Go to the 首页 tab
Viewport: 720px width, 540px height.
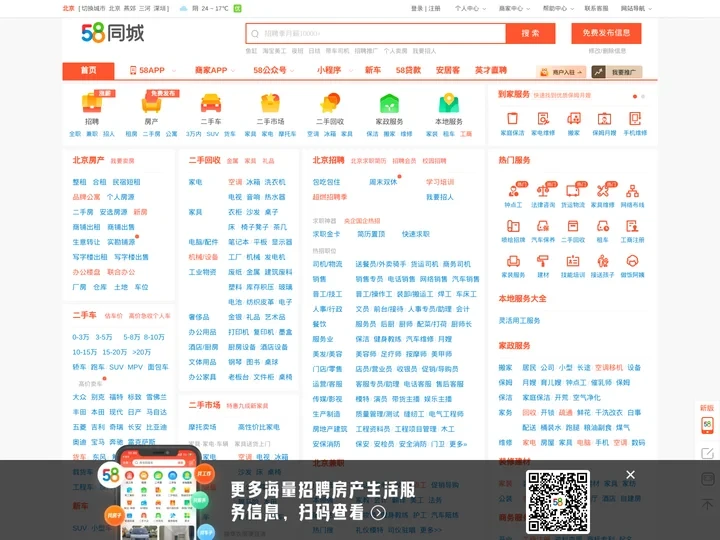click(88, 71)
